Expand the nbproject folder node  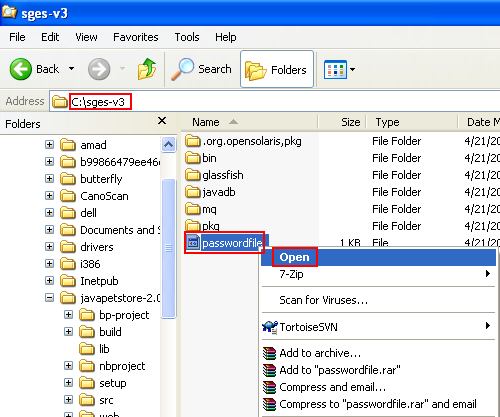(68, 366)
